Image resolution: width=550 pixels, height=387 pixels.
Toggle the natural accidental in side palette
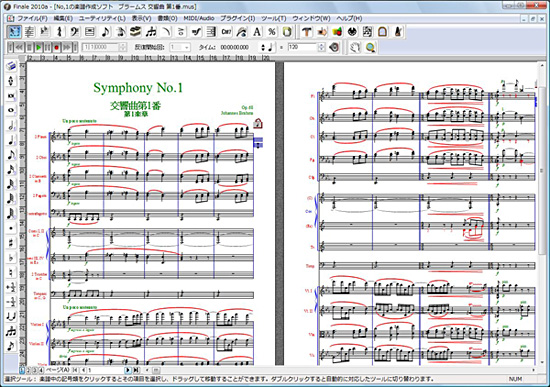coord(11,272)
